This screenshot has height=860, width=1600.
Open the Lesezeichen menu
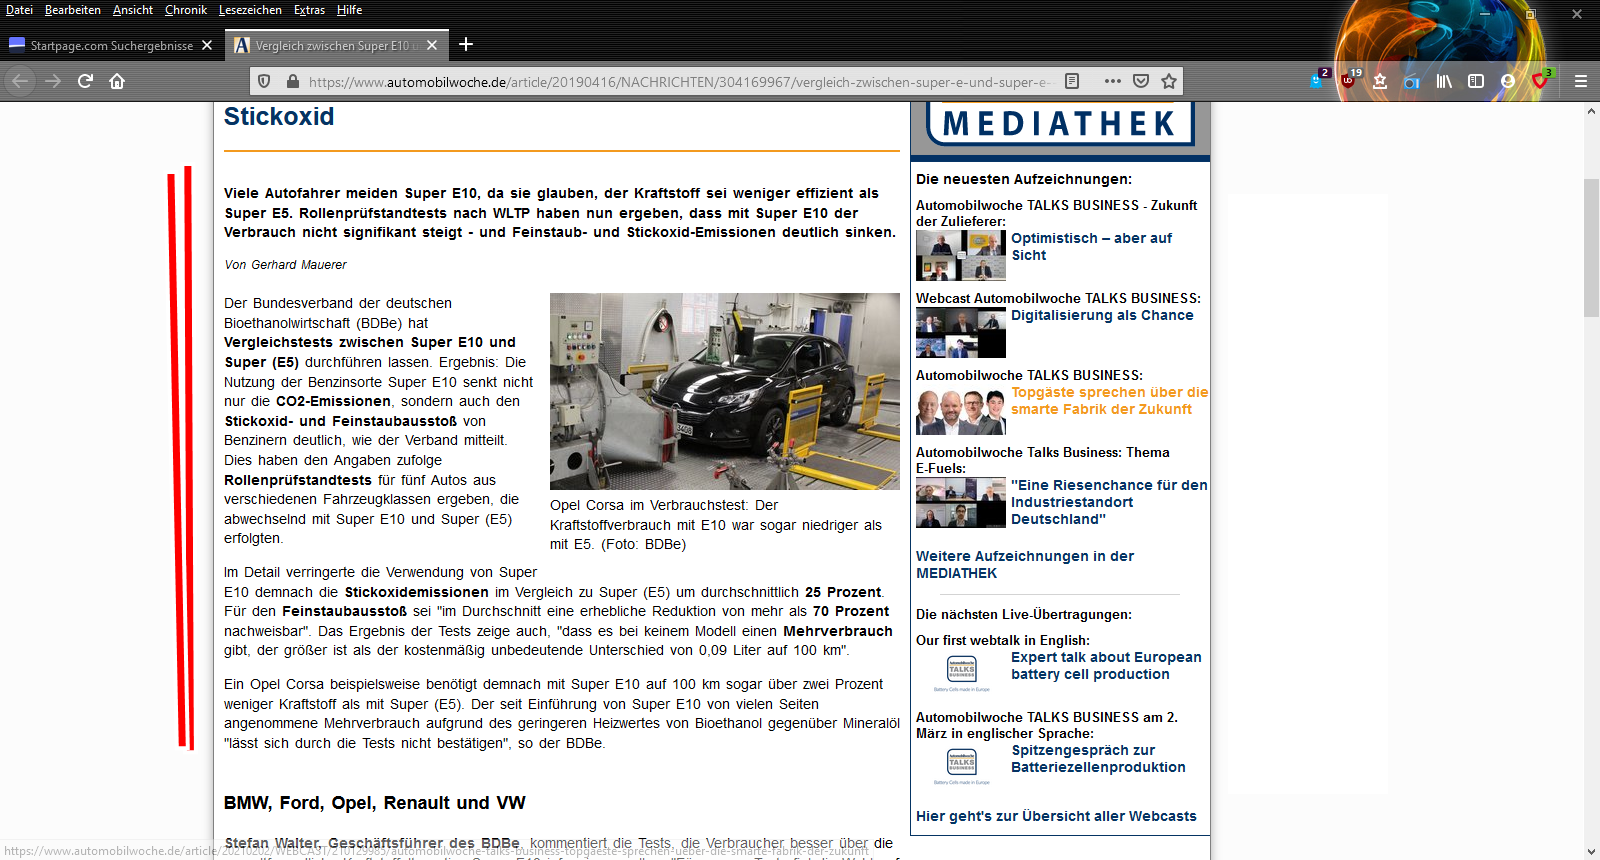coord(250,10)
